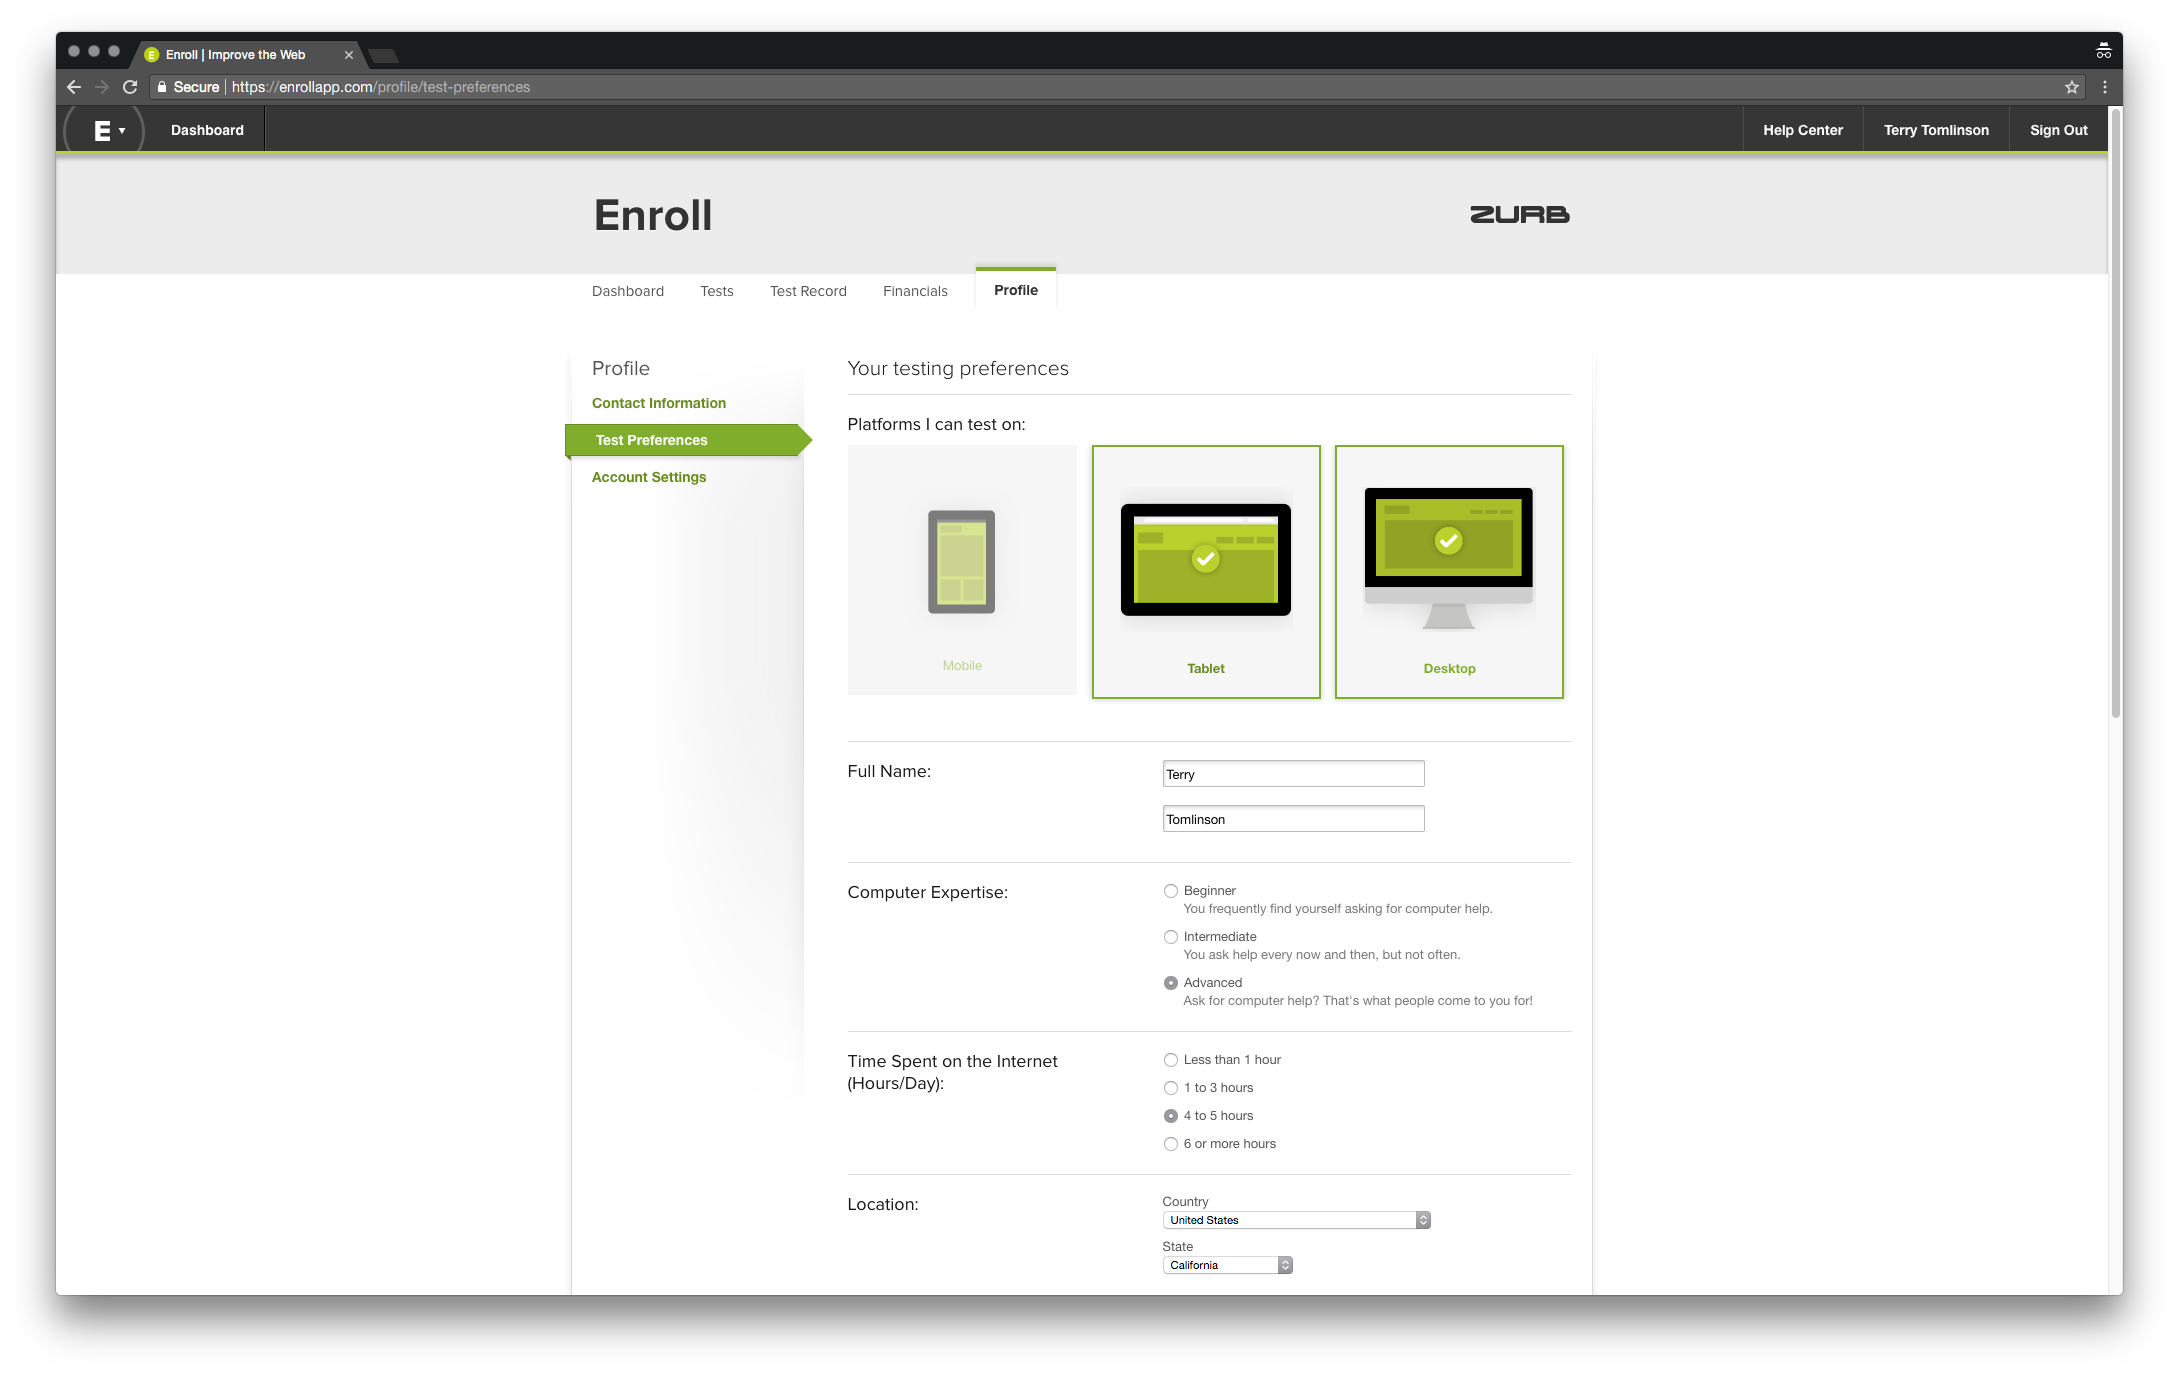This screenshot has width=2179, height=1375.
Task: Switch to the Tests tab
Action: click(x=716, y=290)
